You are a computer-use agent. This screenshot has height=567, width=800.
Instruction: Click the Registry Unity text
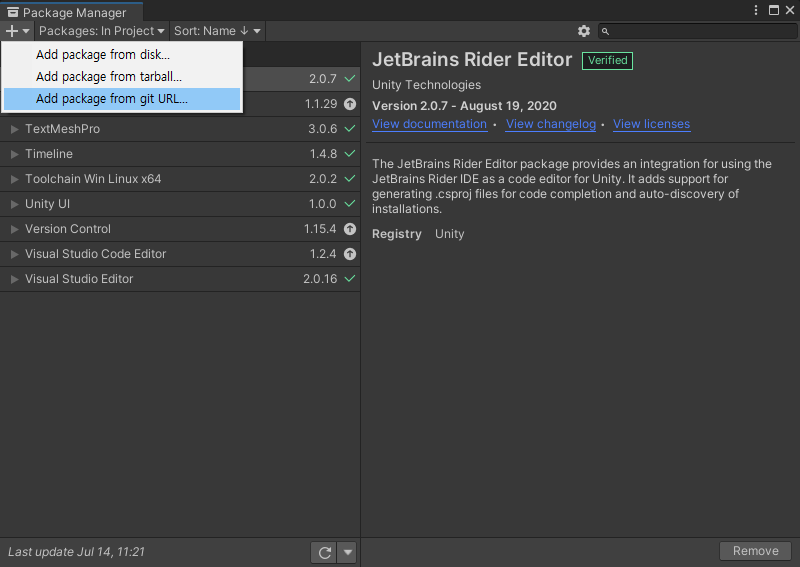point(418,234)
